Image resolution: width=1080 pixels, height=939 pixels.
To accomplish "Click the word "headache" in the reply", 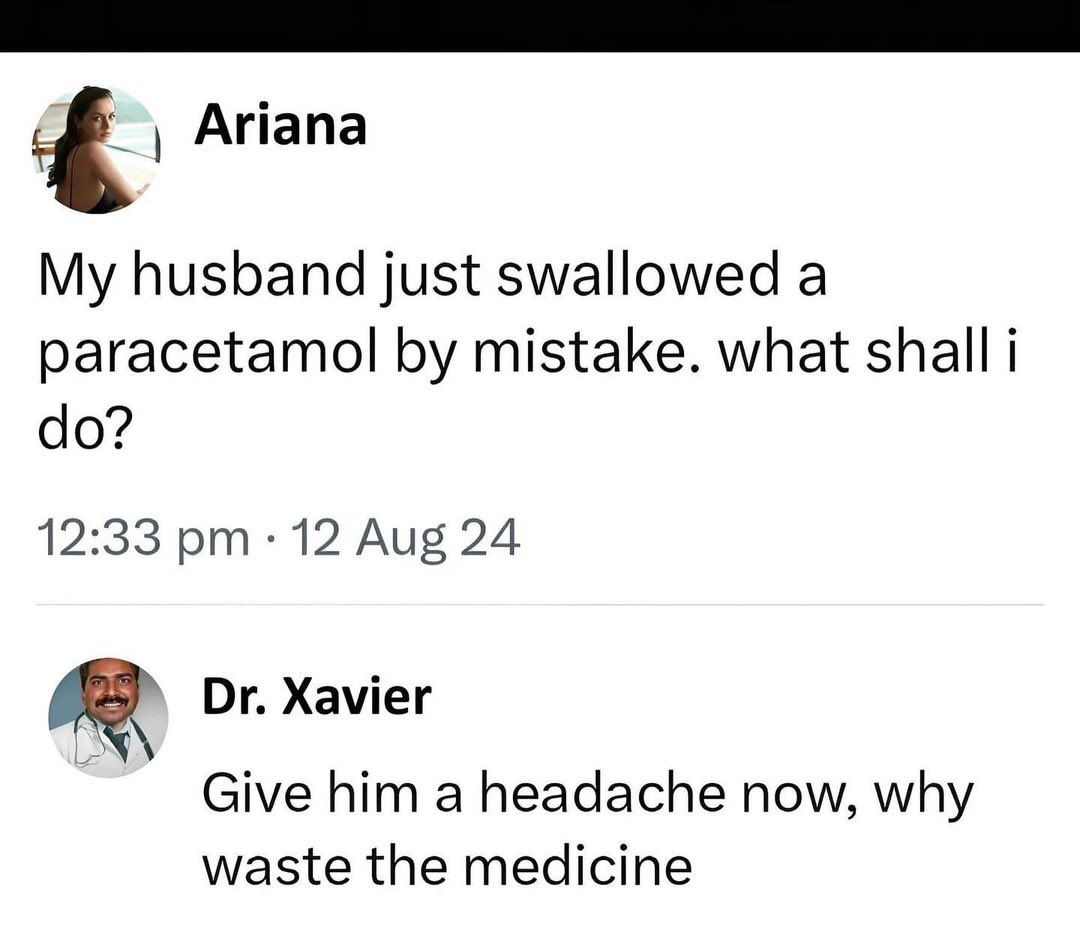I will click(598, 794).
